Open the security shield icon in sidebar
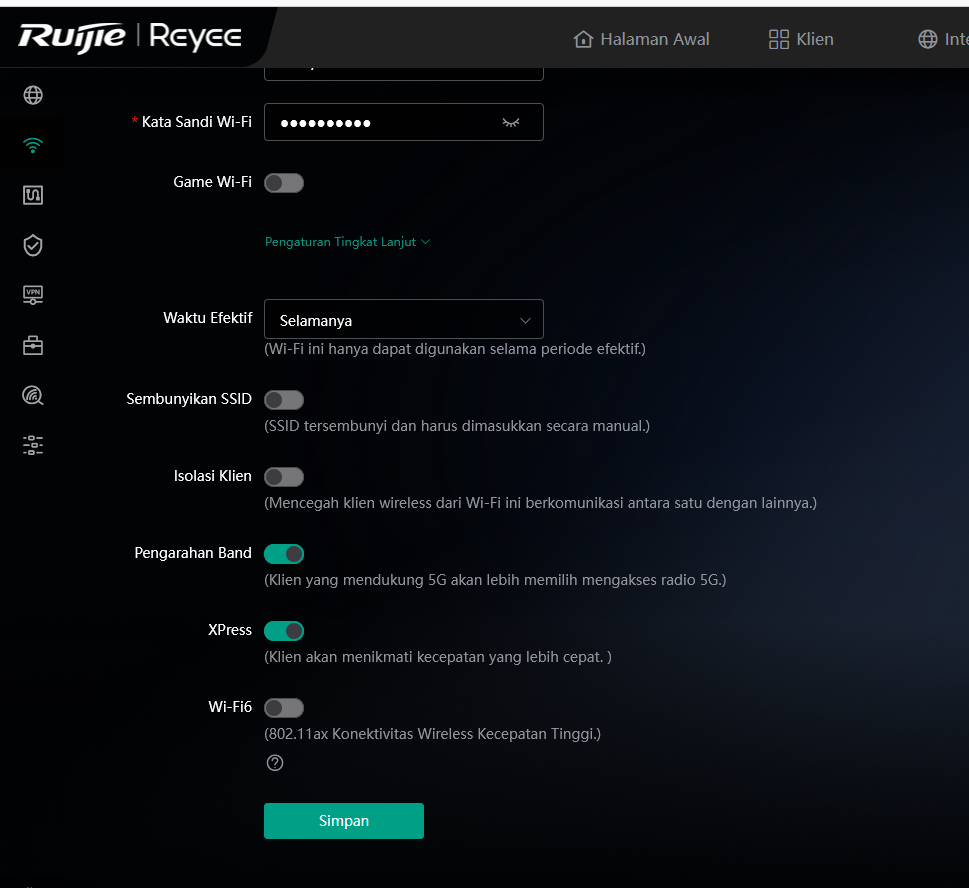 [33, 245]
